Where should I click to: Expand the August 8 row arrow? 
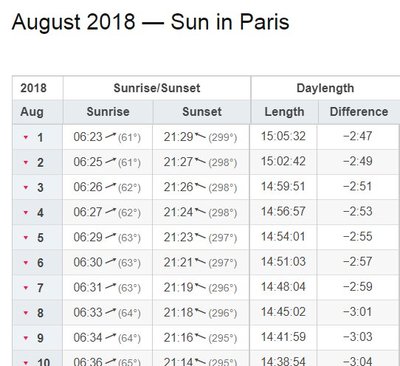click(x=26, y=313)
